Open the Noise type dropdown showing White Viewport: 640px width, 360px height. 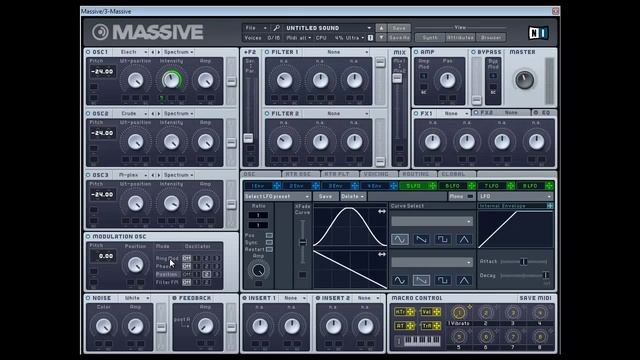(x=136, y=298)
